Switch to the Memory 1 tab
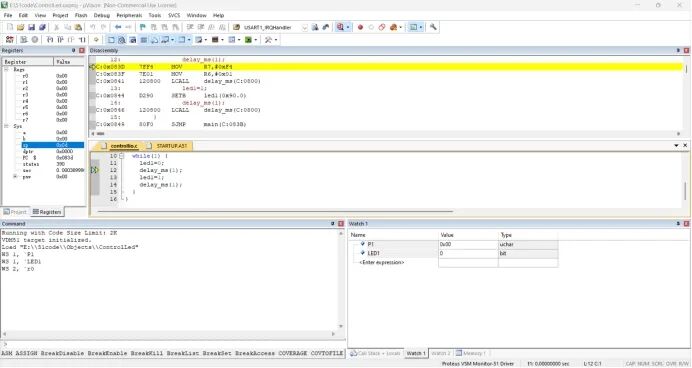The width and height of the screenshot is (692, 368). tap(470, 353)
